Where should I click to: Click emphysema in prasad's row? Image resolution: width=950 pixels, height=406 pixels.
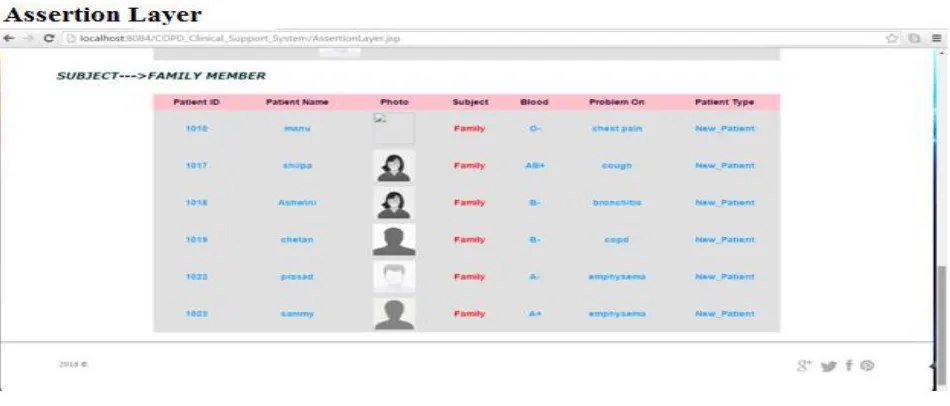[x=617, y=276]
